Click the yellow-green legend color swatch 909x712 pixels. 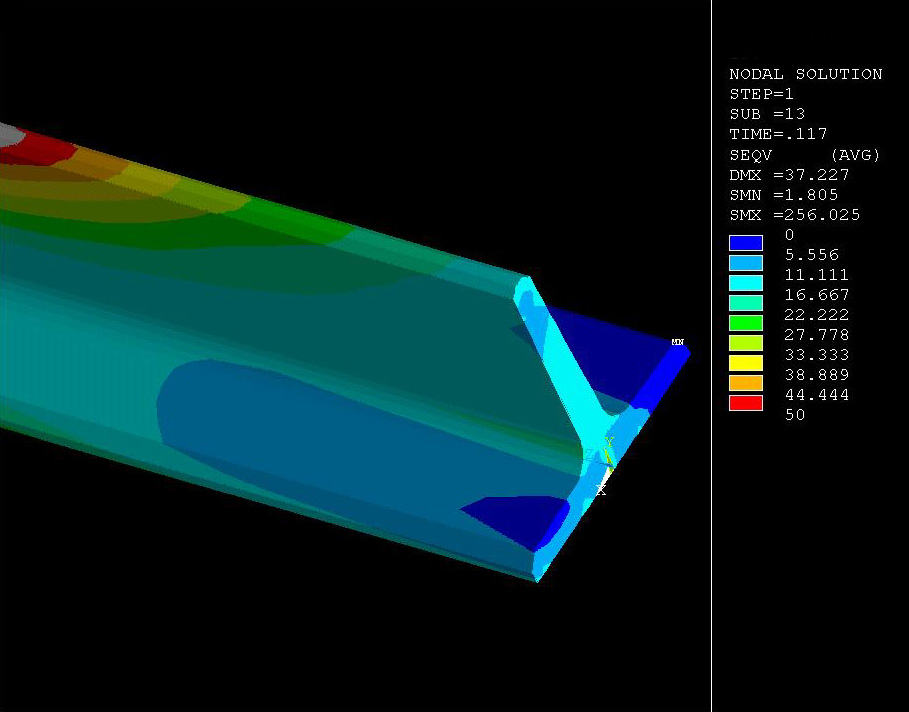746,343
